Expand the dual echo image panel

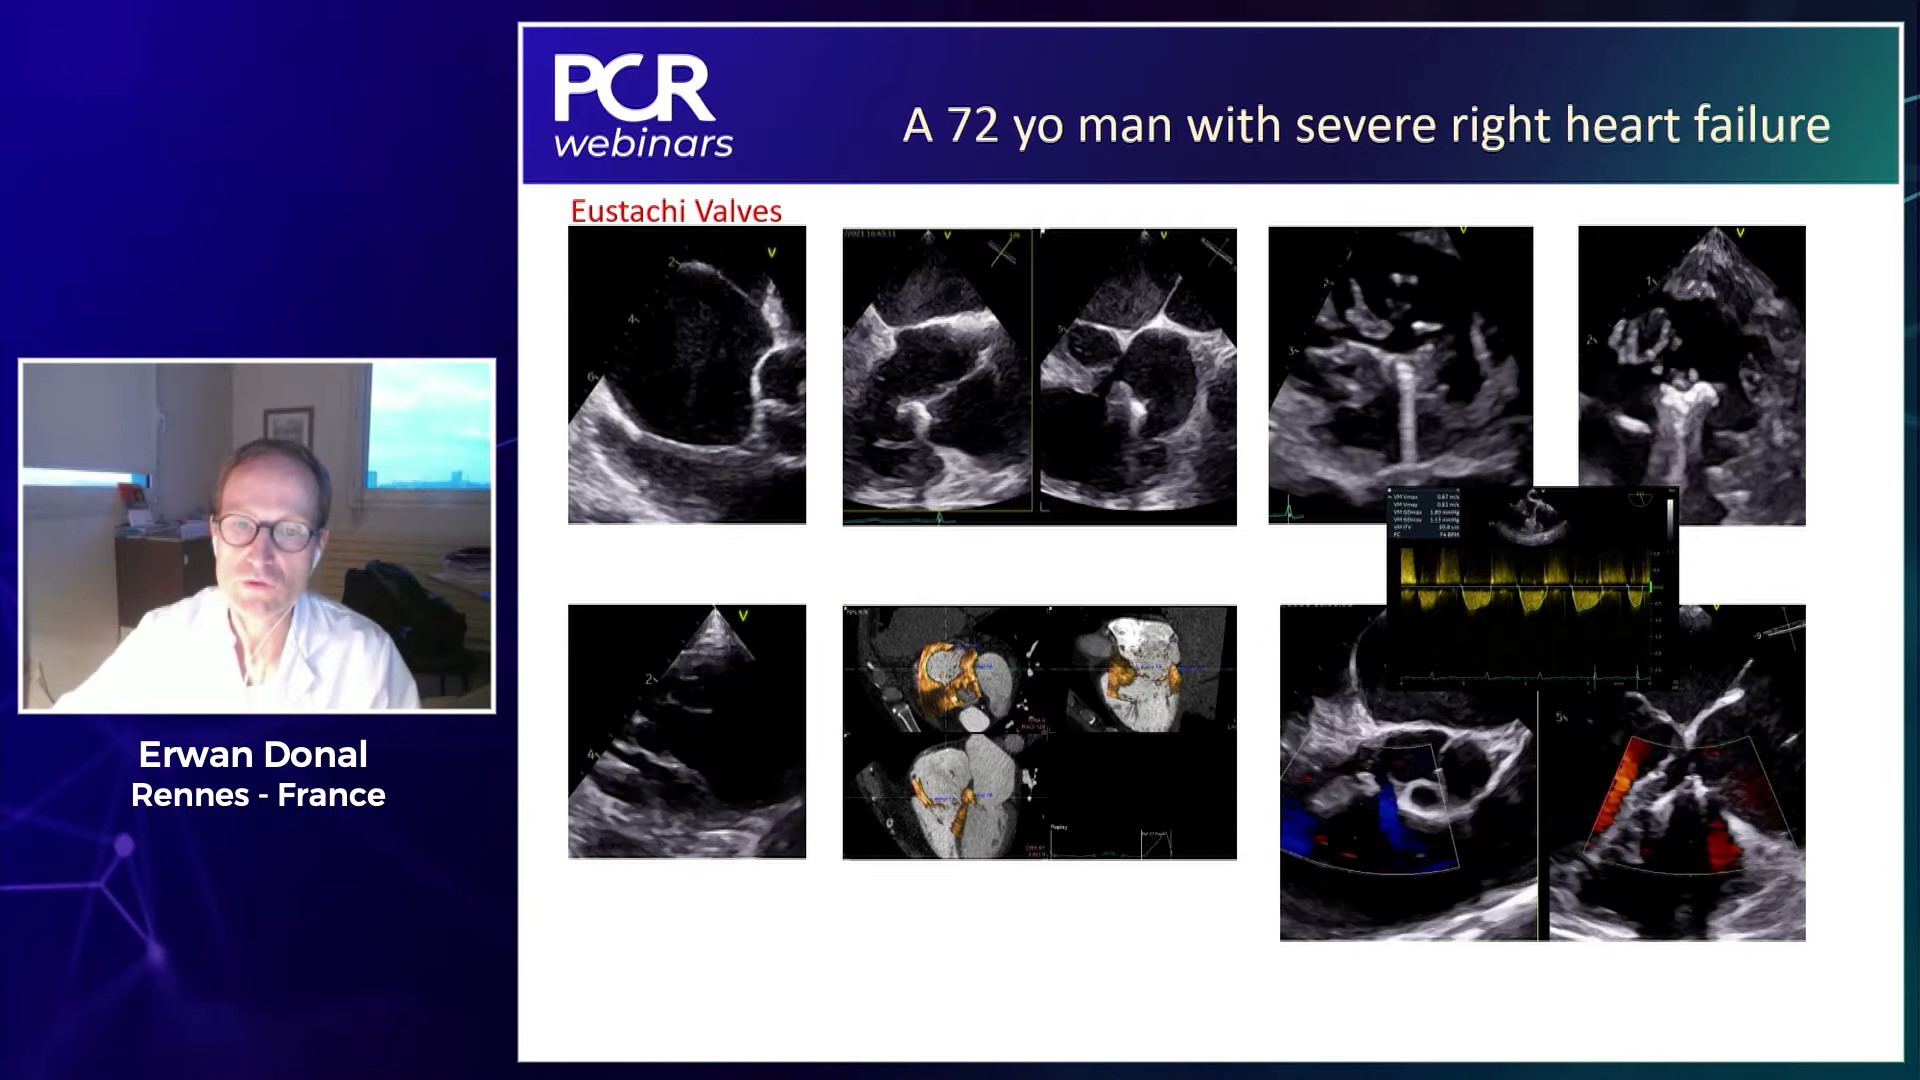point(1038,375)
